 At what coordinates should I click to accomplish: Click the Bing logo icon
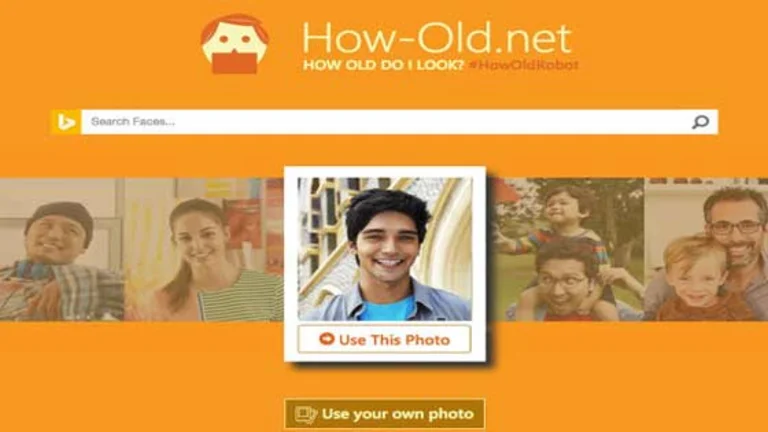tap(66, 121)
